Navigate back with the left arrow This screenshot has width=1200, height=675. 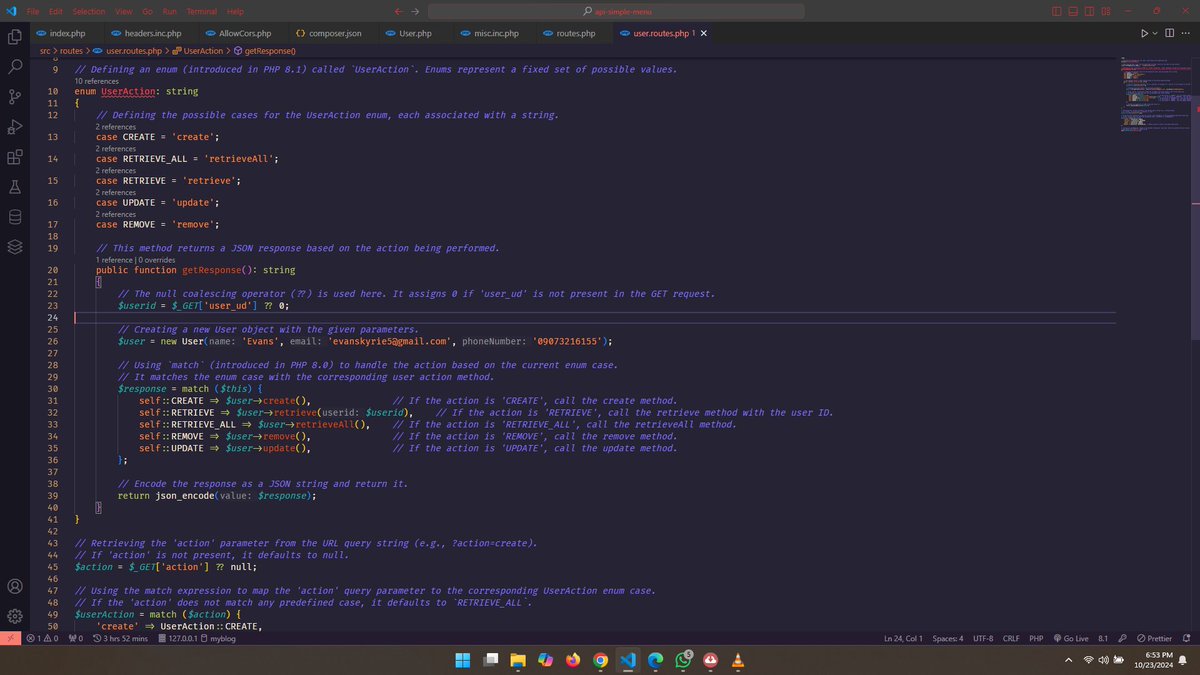tap(398, 10)
